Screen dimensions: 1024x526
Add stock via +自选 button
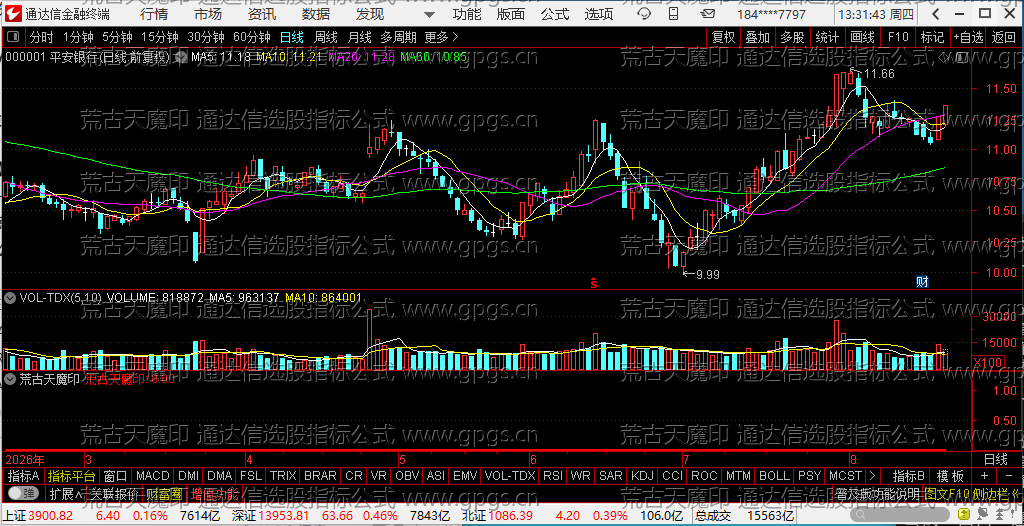(968, 37)
